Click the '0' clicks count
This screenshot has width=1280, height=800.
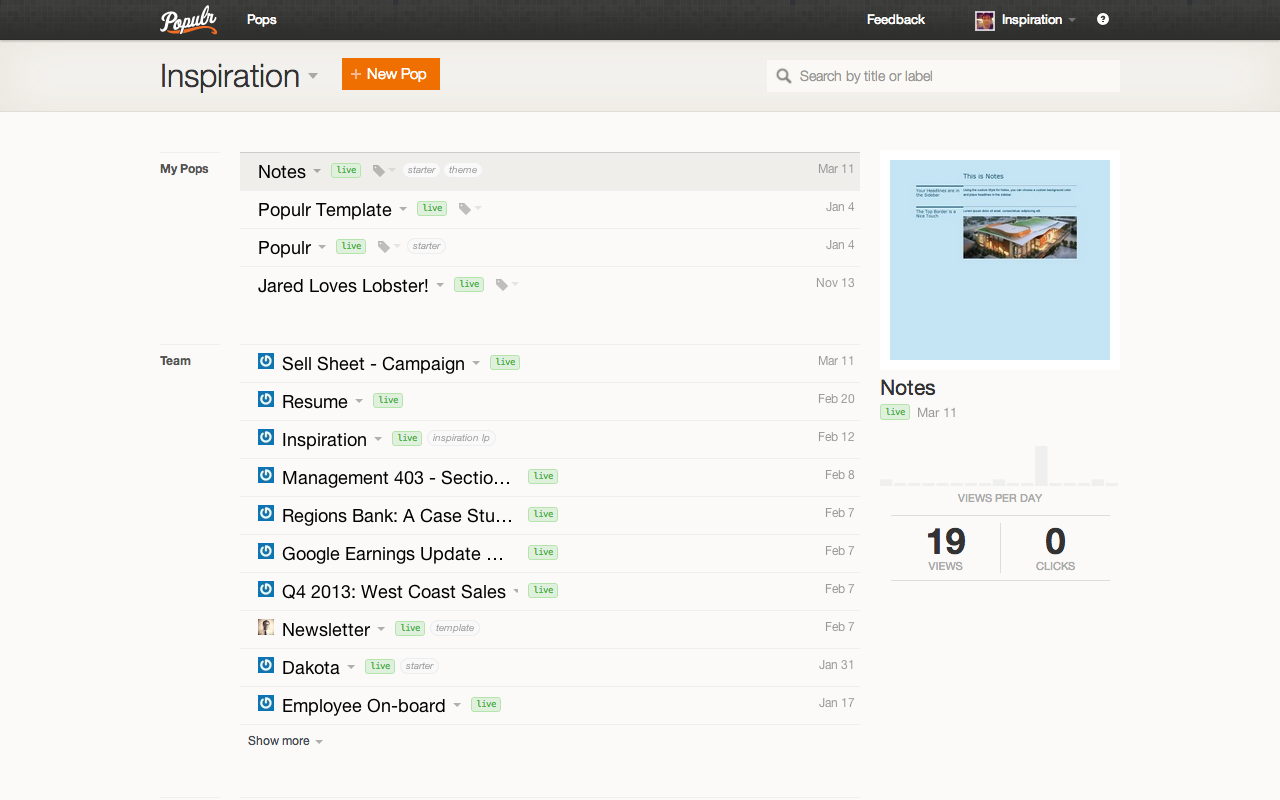point(1055,542)
